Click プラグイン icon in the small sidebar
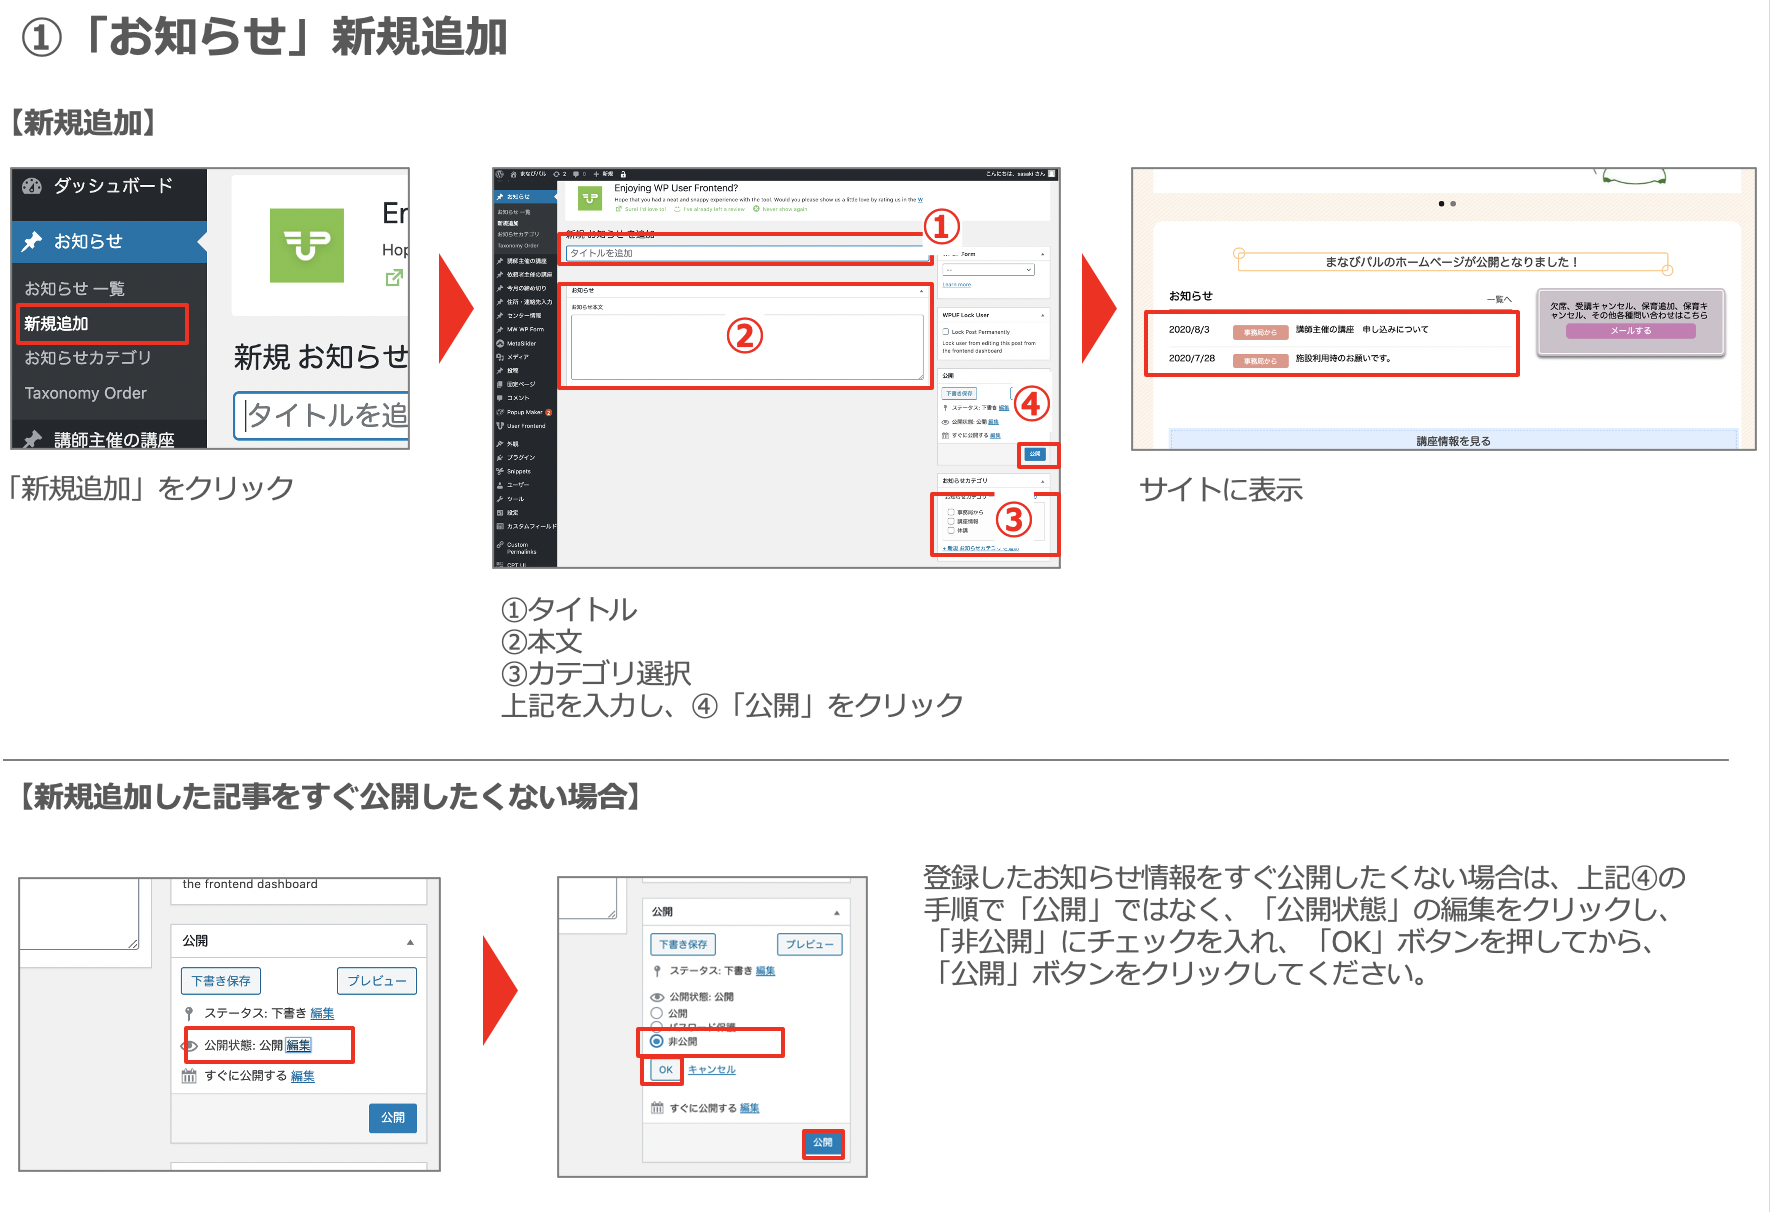1770x1212 pixels. [x=500, y=458]
